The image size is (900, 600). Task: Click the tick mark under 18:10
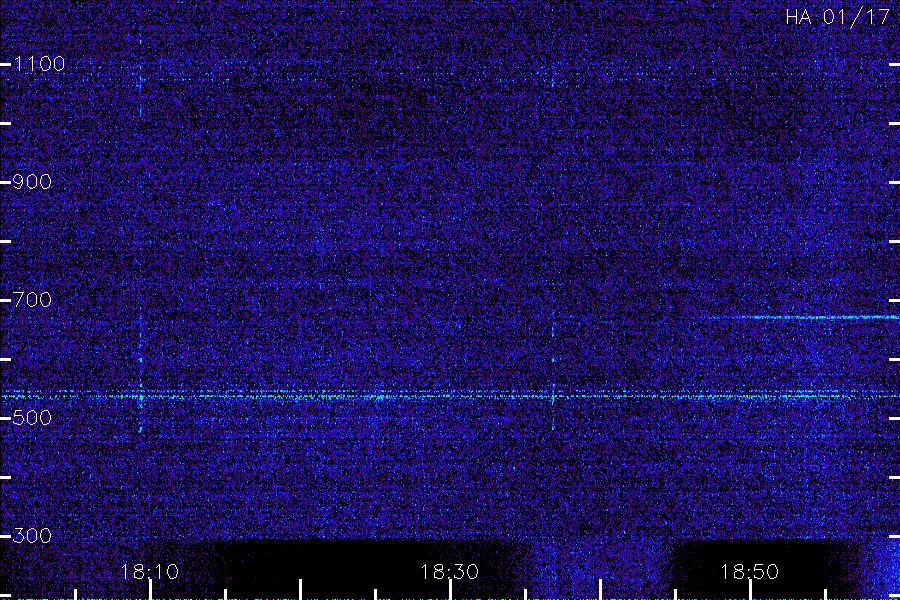[x=150, y=590]
